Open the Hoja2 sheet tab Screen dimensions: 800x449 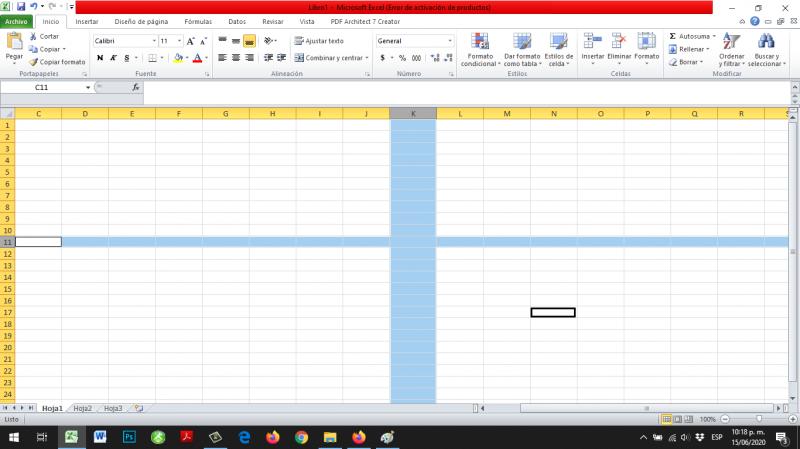[x=82, y=408]
